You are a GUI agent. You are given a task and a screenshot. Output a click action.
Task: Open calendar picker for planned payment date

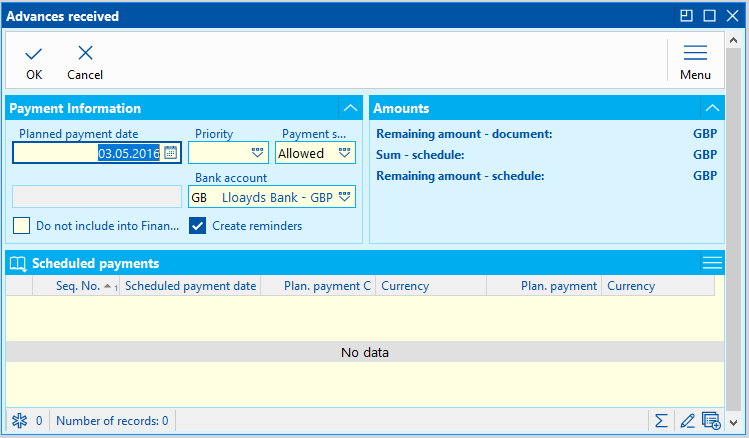171,153
